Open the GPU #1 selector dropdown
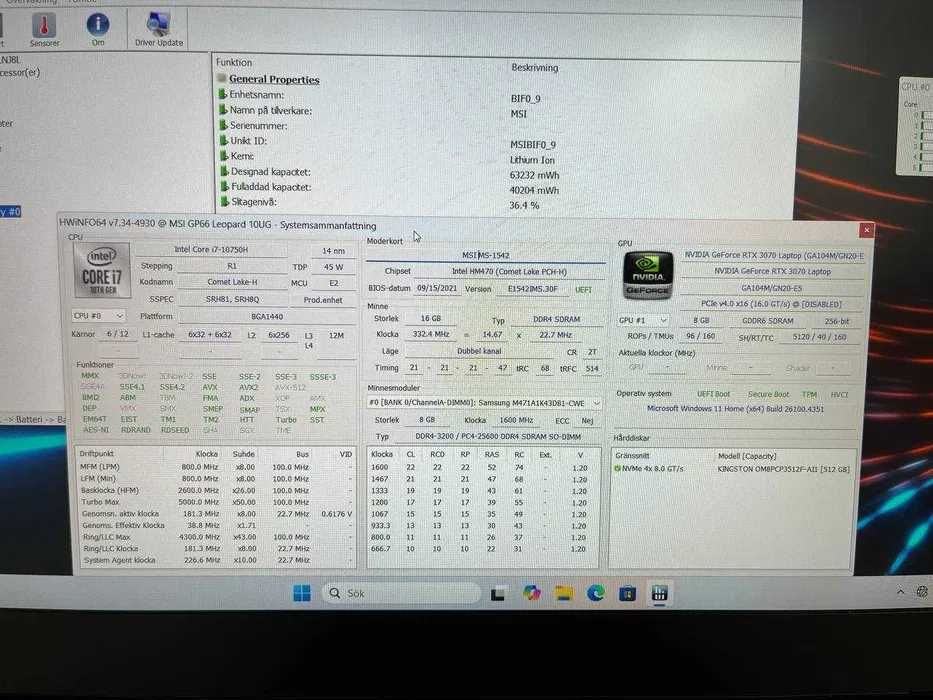The image size is (933, 700). (x=643, y=320)
